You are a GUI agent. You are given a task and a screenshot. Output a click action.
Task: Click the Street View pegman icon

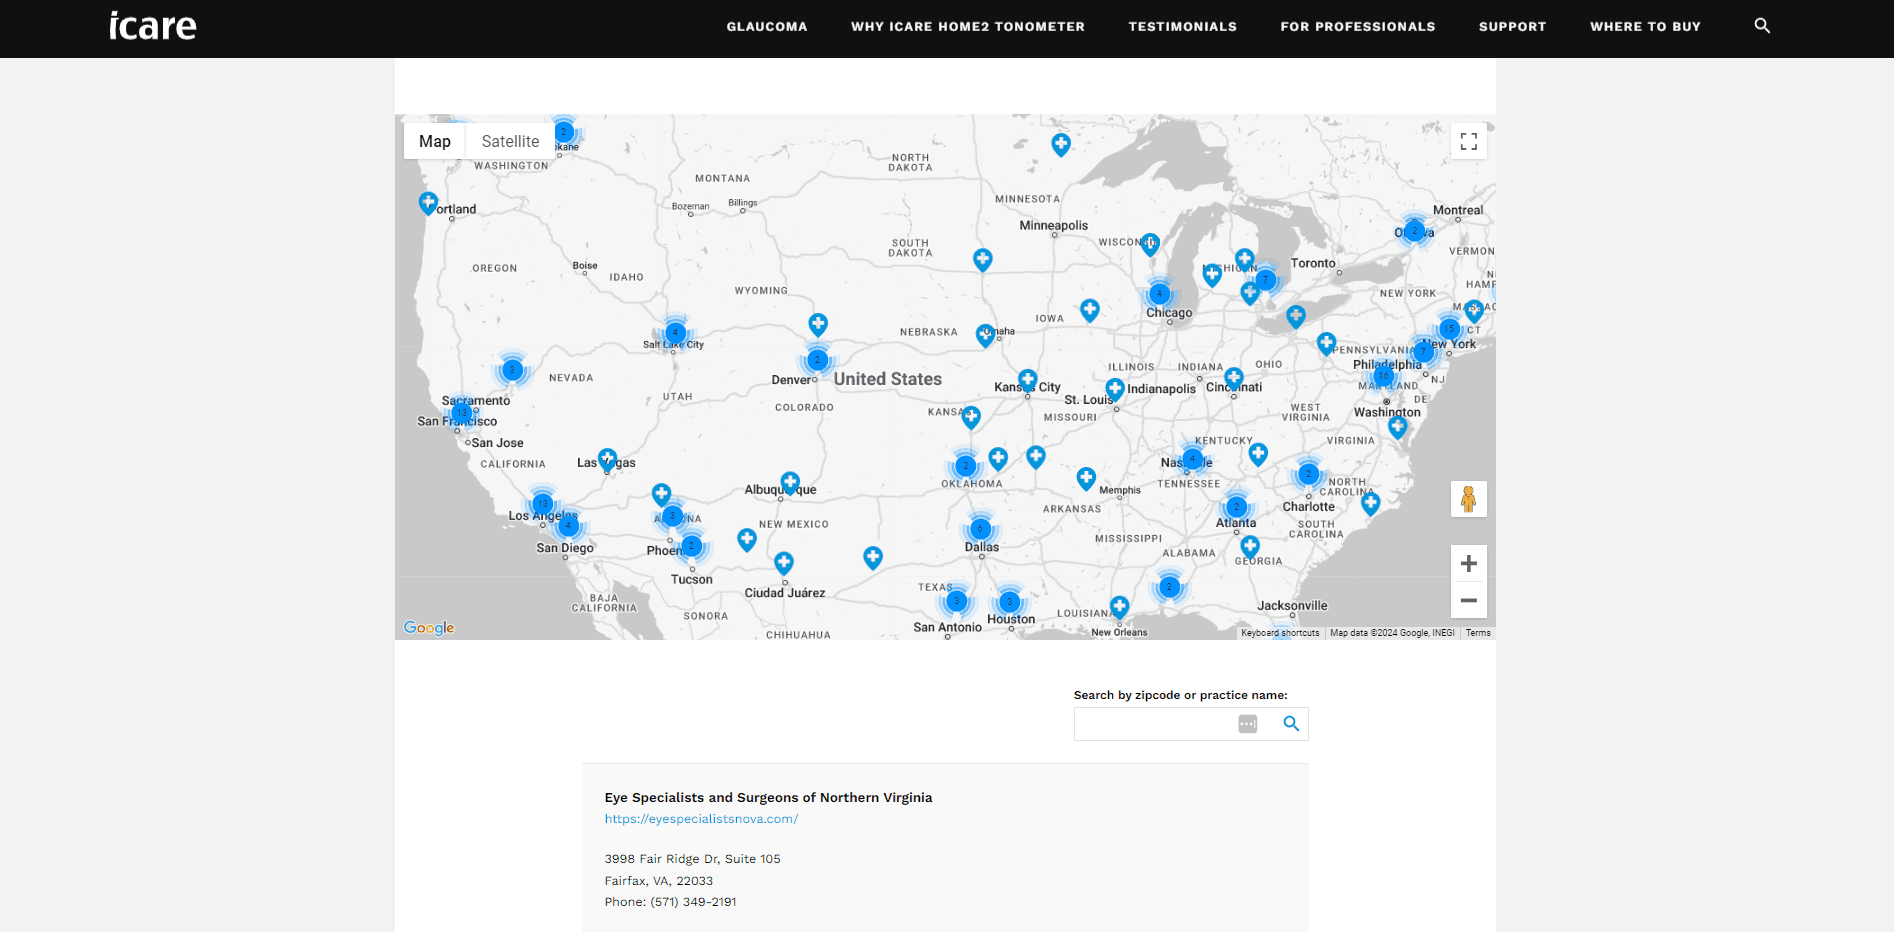tap(1468, 499)
